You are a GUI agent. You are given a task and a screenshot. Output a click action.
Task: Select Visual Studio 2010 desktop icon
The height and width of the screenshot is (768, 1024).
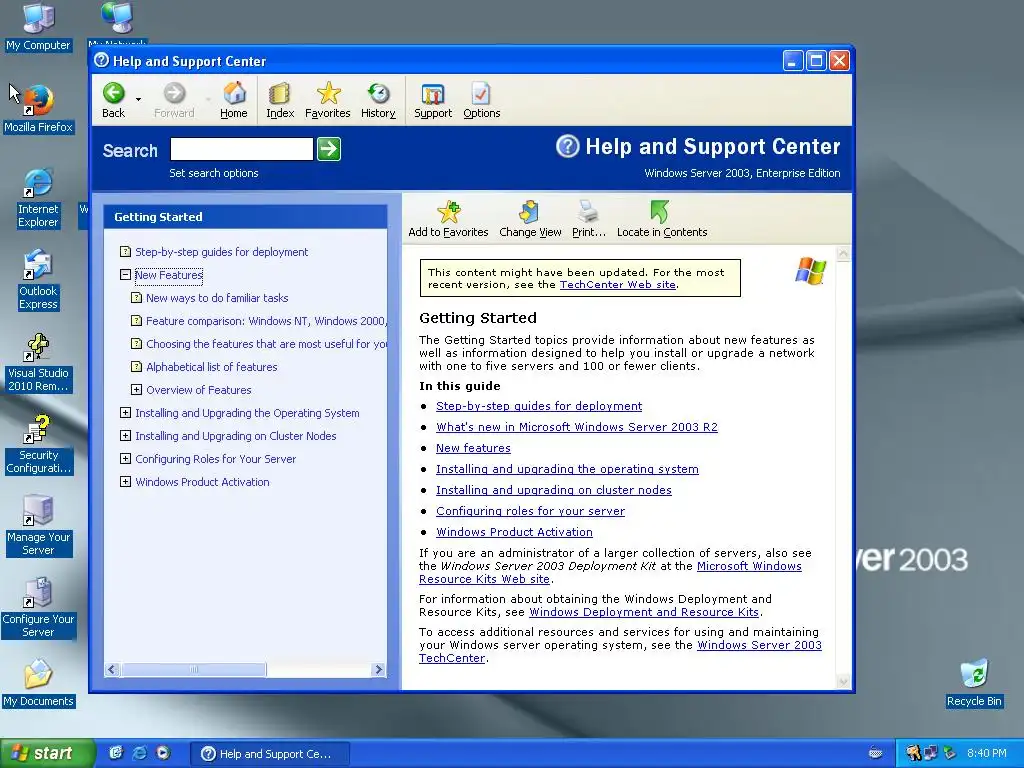(38, 363)
